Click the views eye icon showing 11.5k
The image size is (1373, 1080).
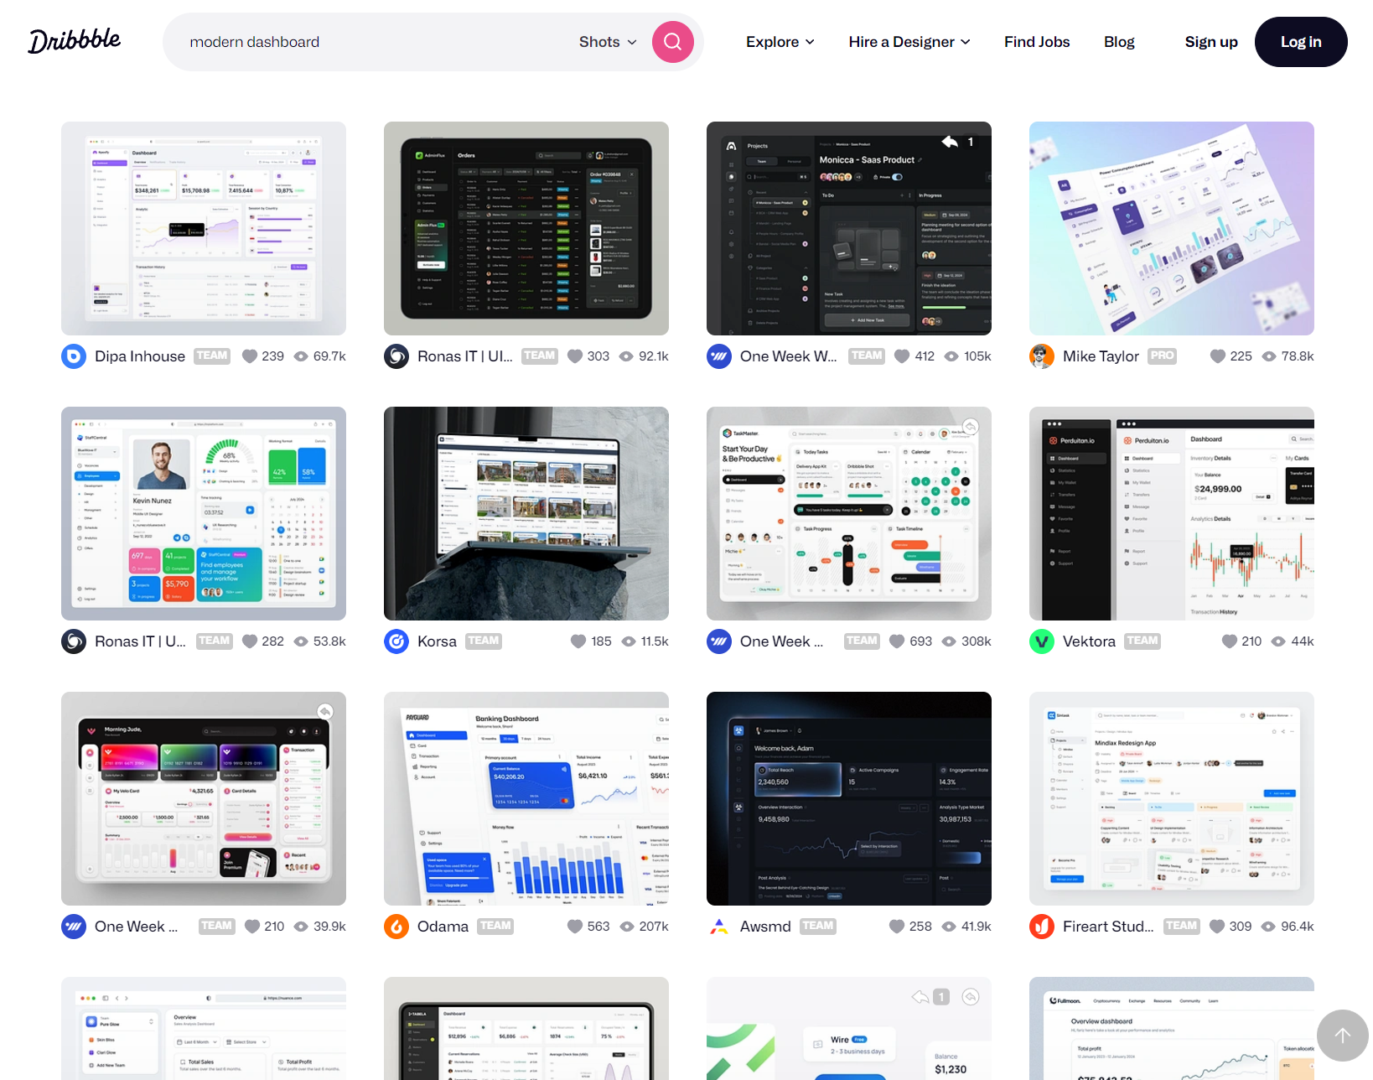pos(628,641)
